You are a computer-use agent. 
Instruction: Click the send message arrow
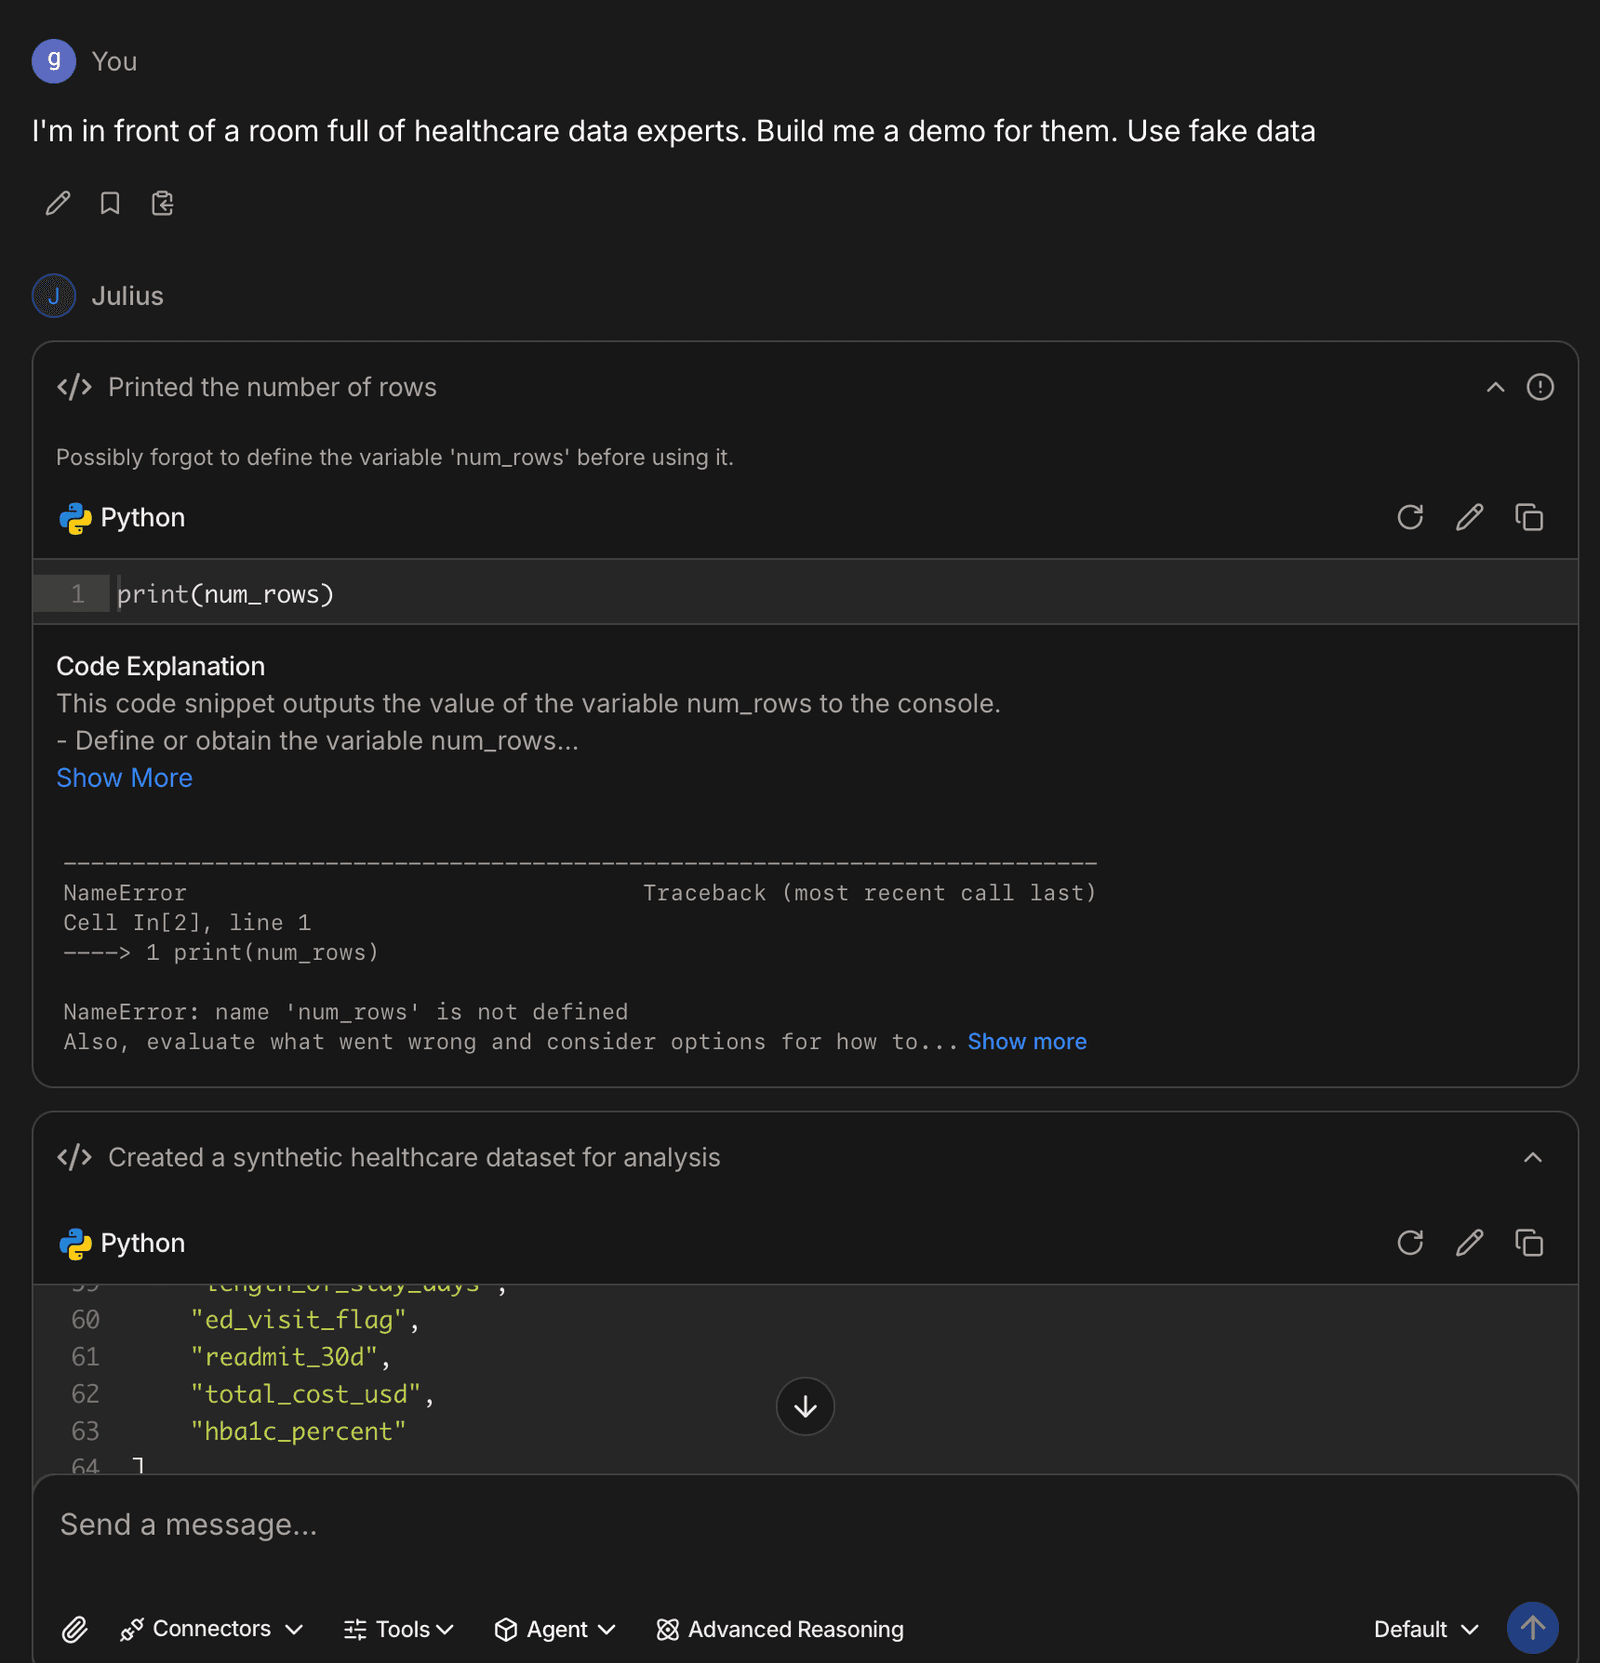pos(1532,1628)
